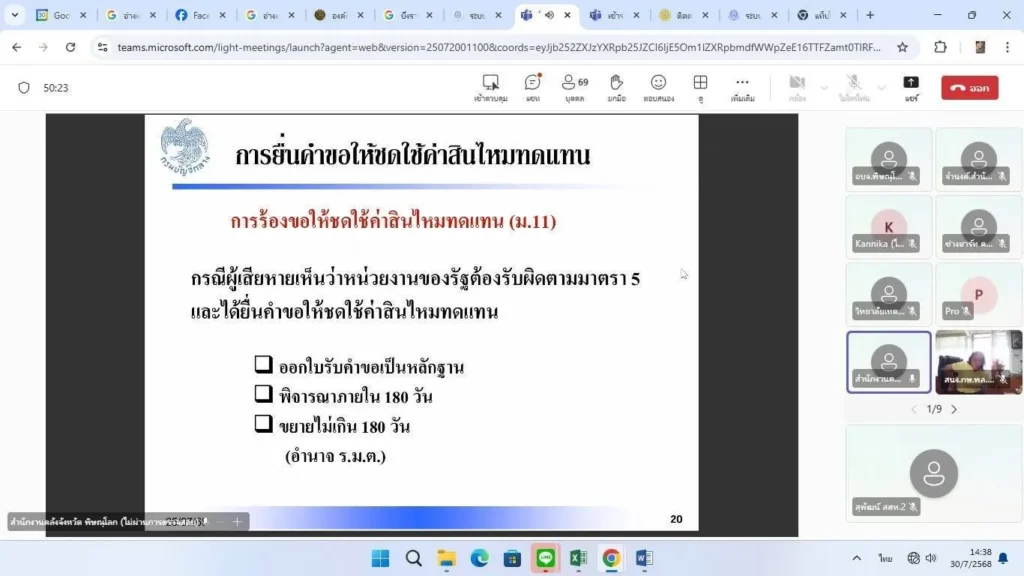This screenshot has height=576, width=1024.
Task: Close the Facebook tab
Action: 222,15
